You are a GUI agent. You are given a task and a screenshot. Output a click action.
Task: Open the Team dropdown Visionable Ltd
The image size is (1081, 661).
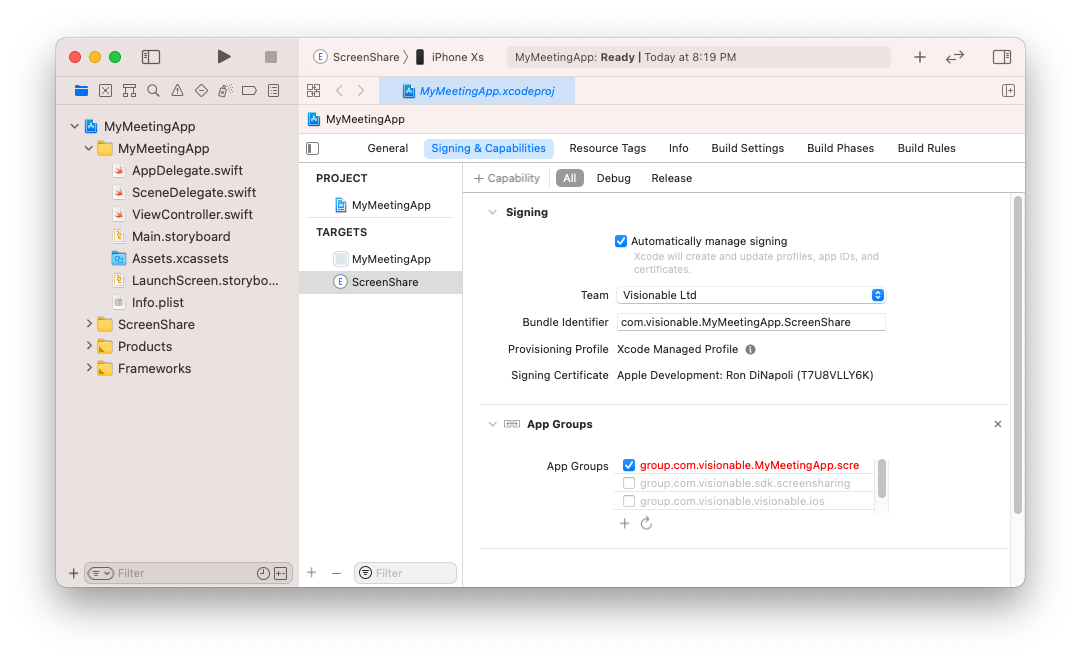[x=751, y=295]
